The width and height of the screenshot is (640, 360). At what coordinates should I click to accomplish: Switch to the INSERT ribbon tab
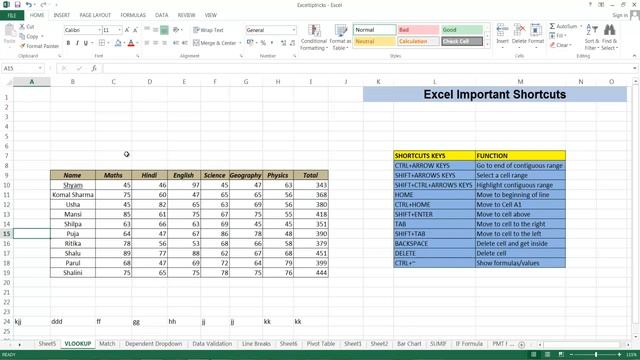[62, 15]
